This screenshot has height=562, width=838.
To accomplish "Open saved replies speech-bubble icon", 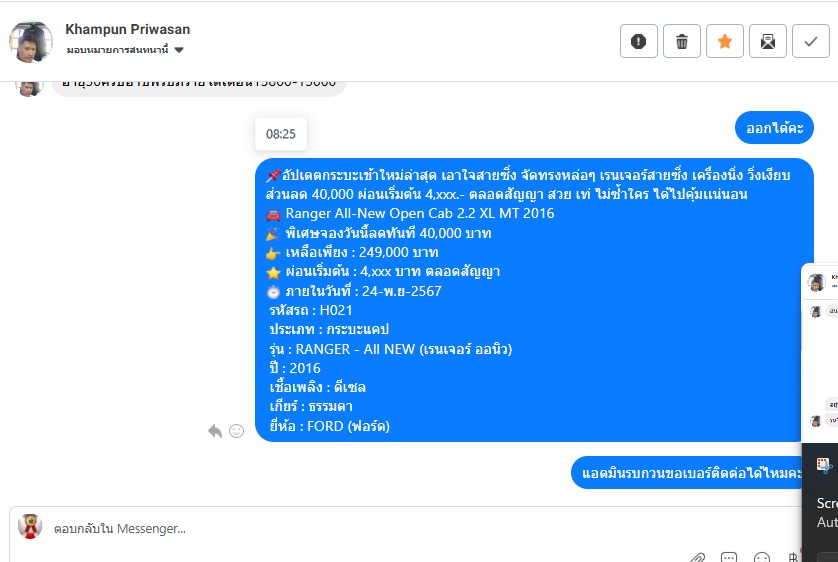I will (x=729, y=558).
